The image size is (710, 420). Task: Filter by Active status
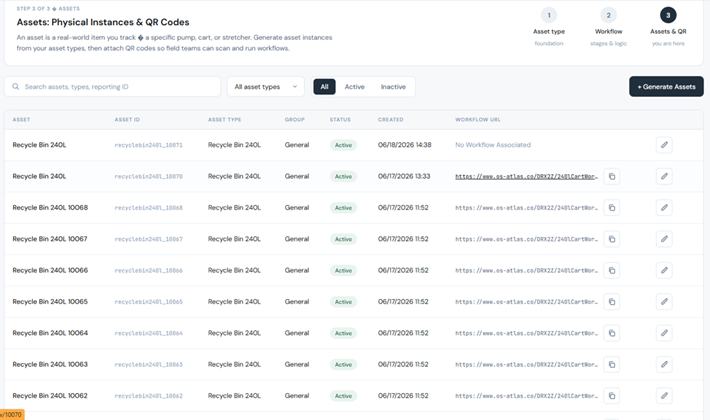[354, 86]
